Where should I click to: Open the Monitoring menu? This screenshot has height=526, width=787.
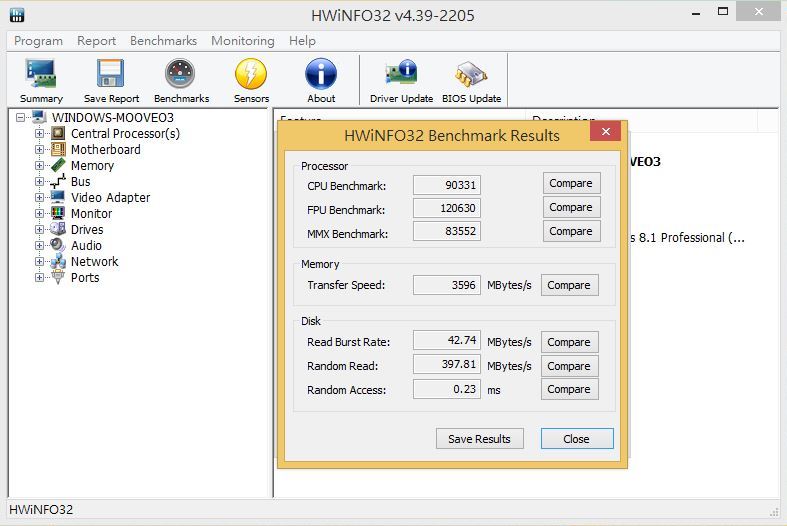(243, 41)
